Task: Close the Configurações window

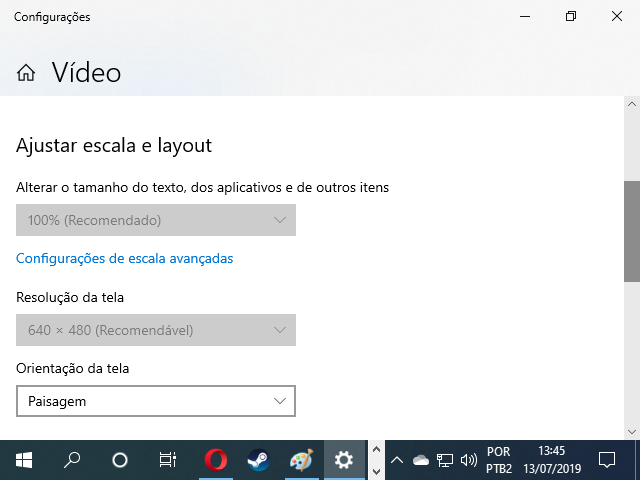Action: coord(617,16)
